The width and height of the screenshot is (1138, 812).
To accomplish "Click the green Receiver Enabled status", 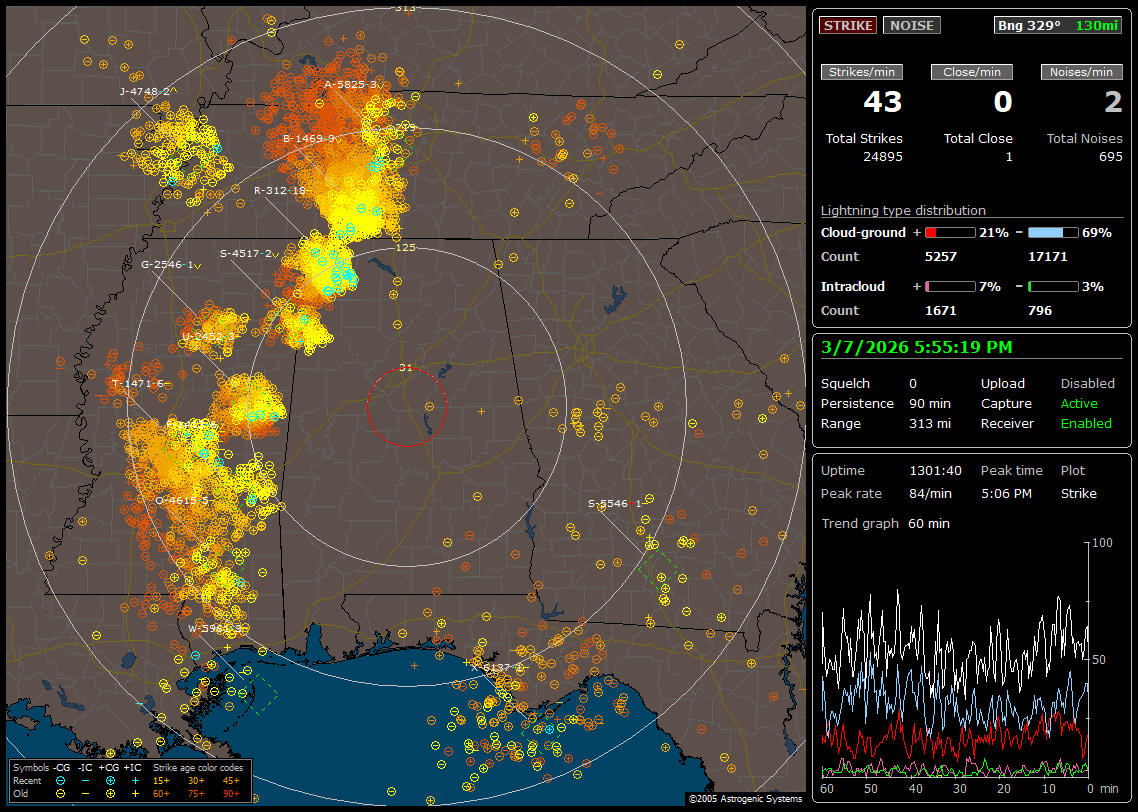I will [x=1085, y=423].
